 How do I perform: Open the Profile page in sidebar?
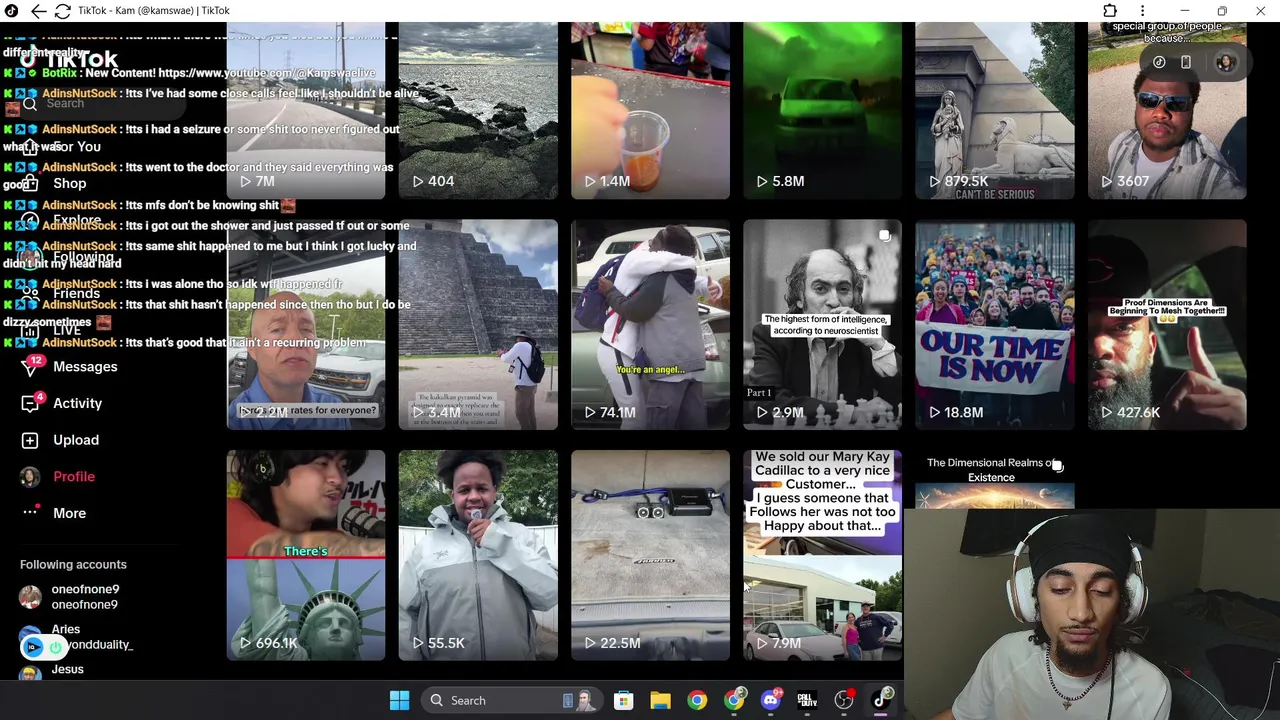pyautogui.click(x=74, y=477)
